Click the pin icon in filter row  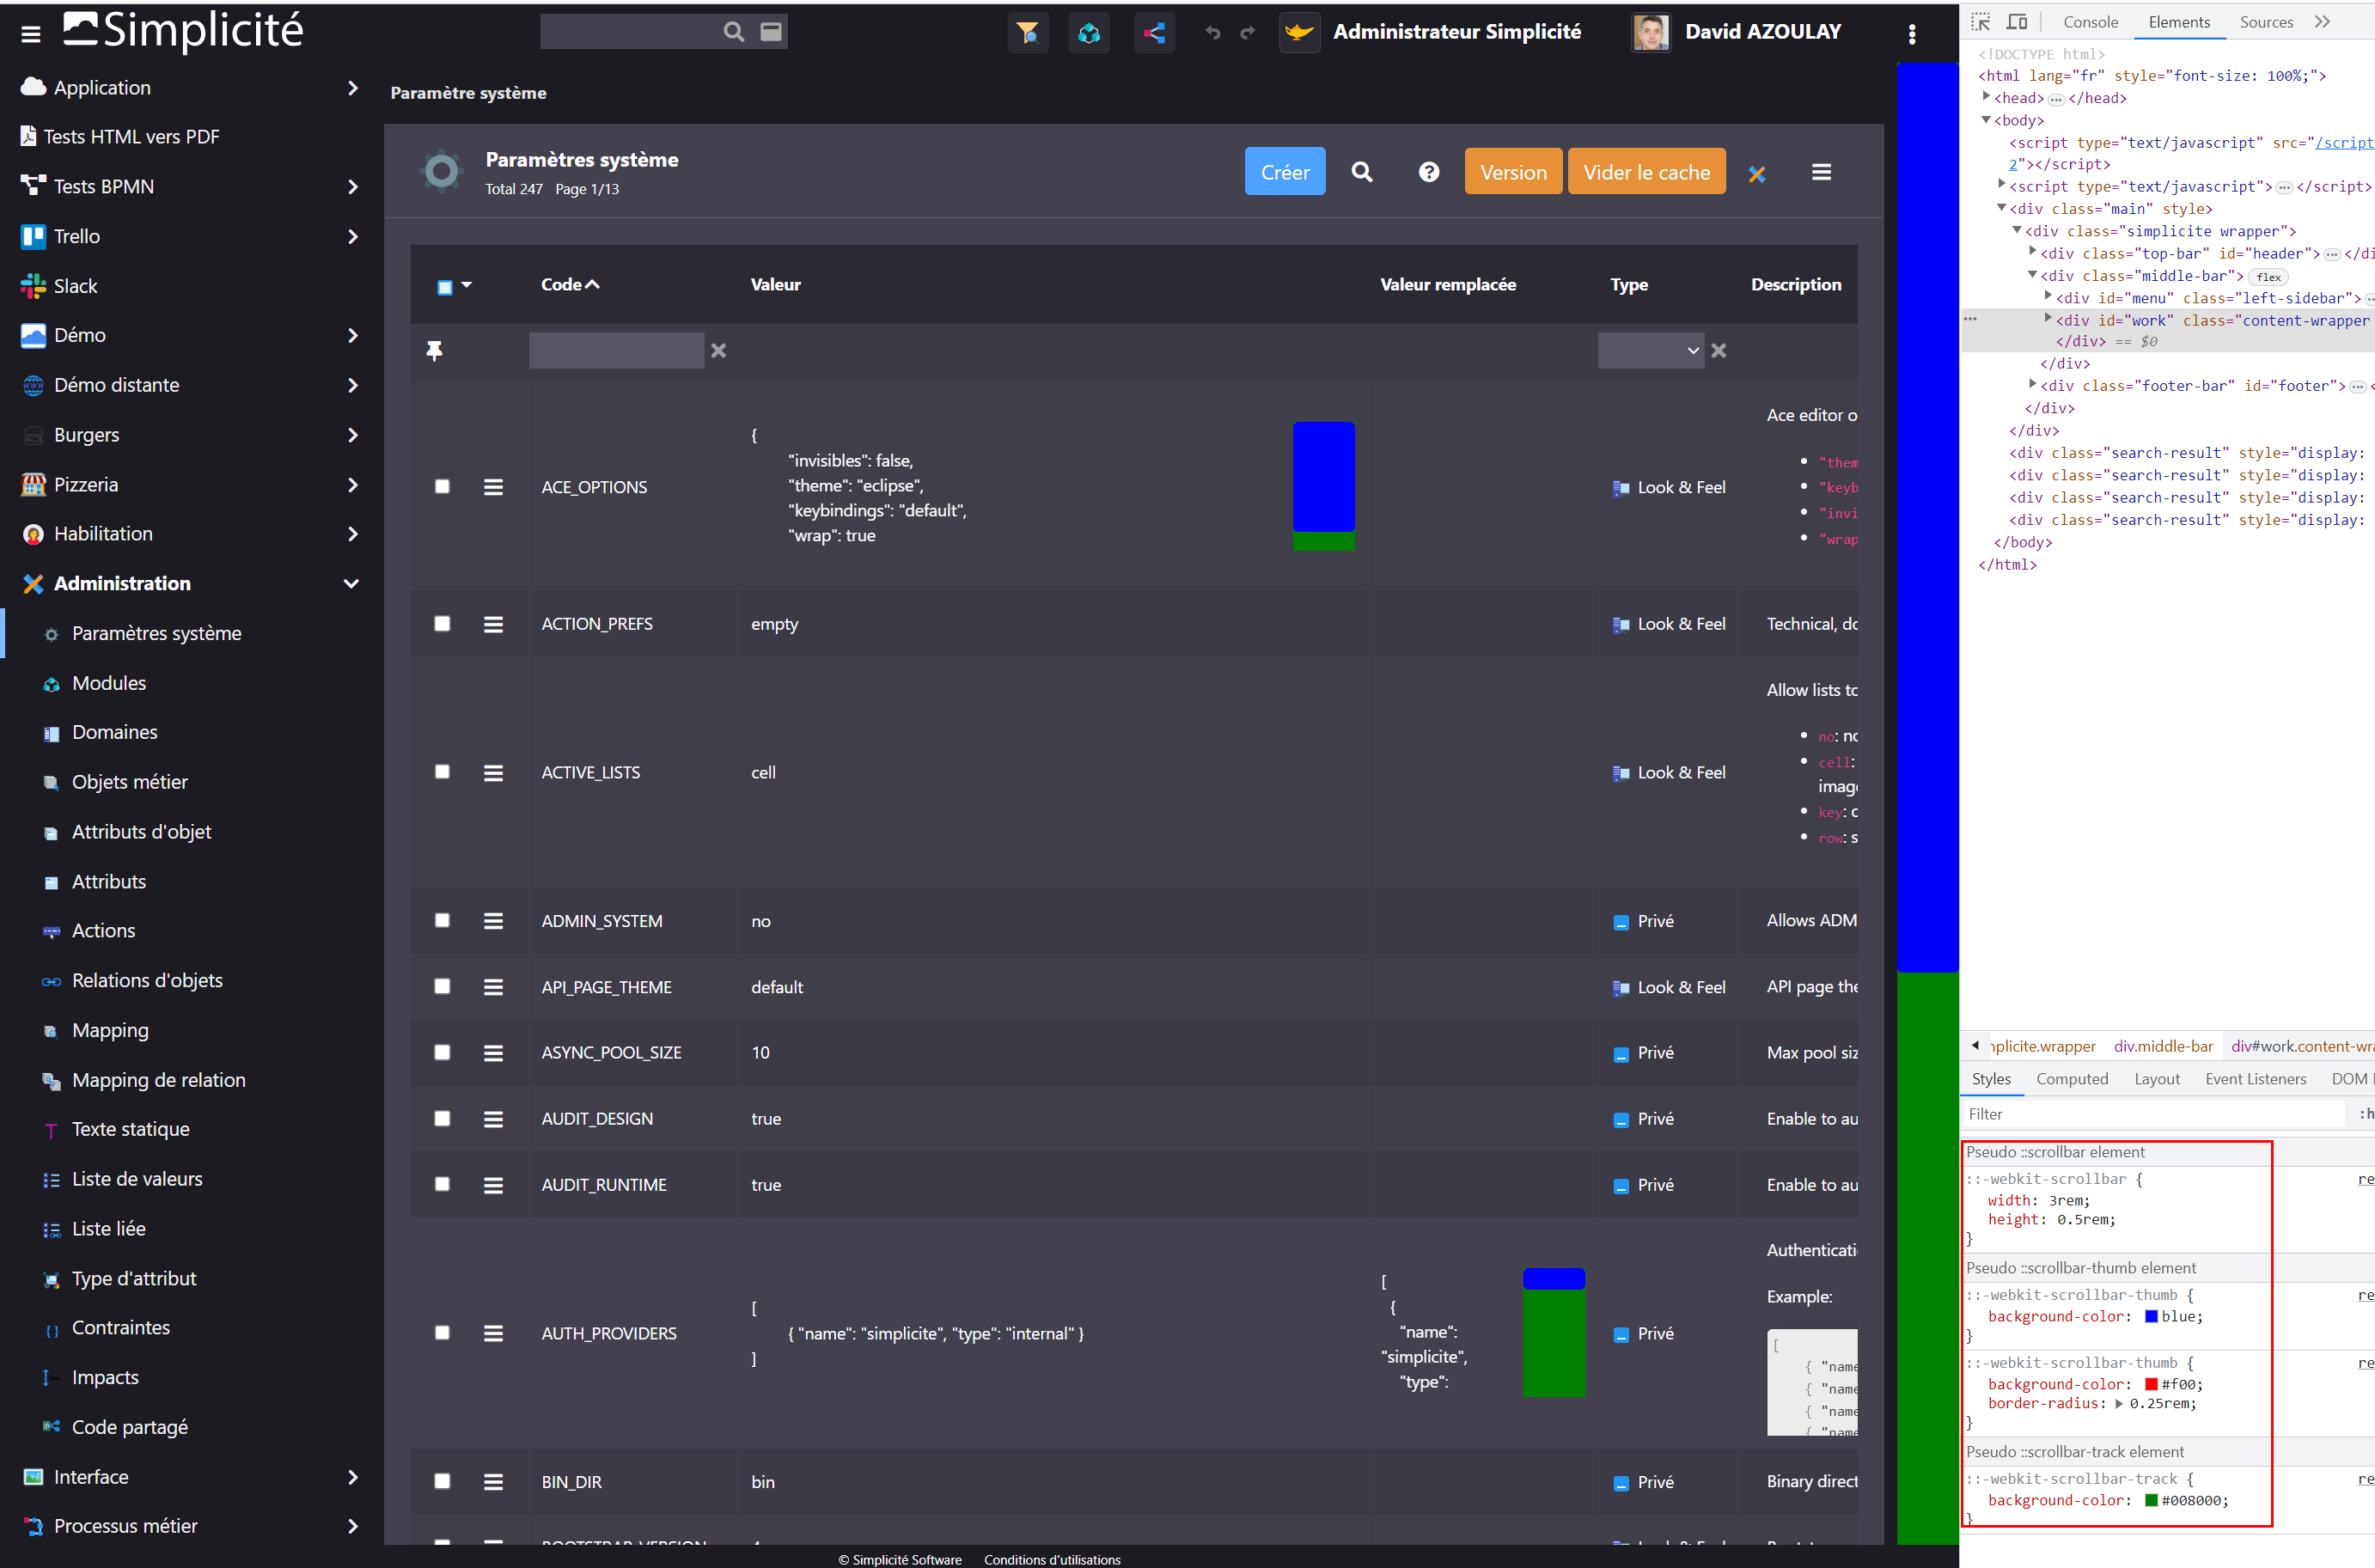[x=434, y=350]
